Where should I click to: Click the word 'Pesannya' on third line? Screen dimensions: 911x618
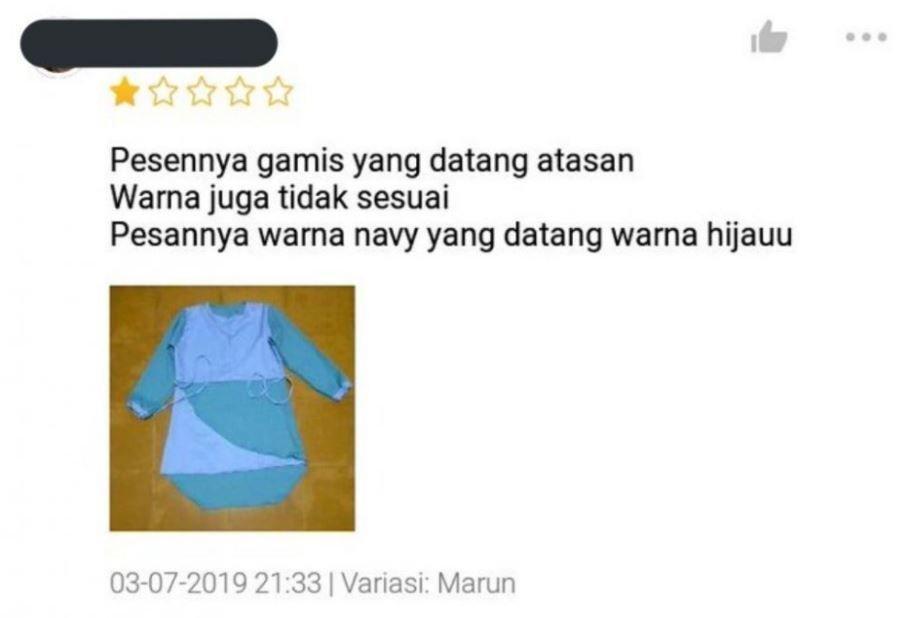[x=179, y=237]
